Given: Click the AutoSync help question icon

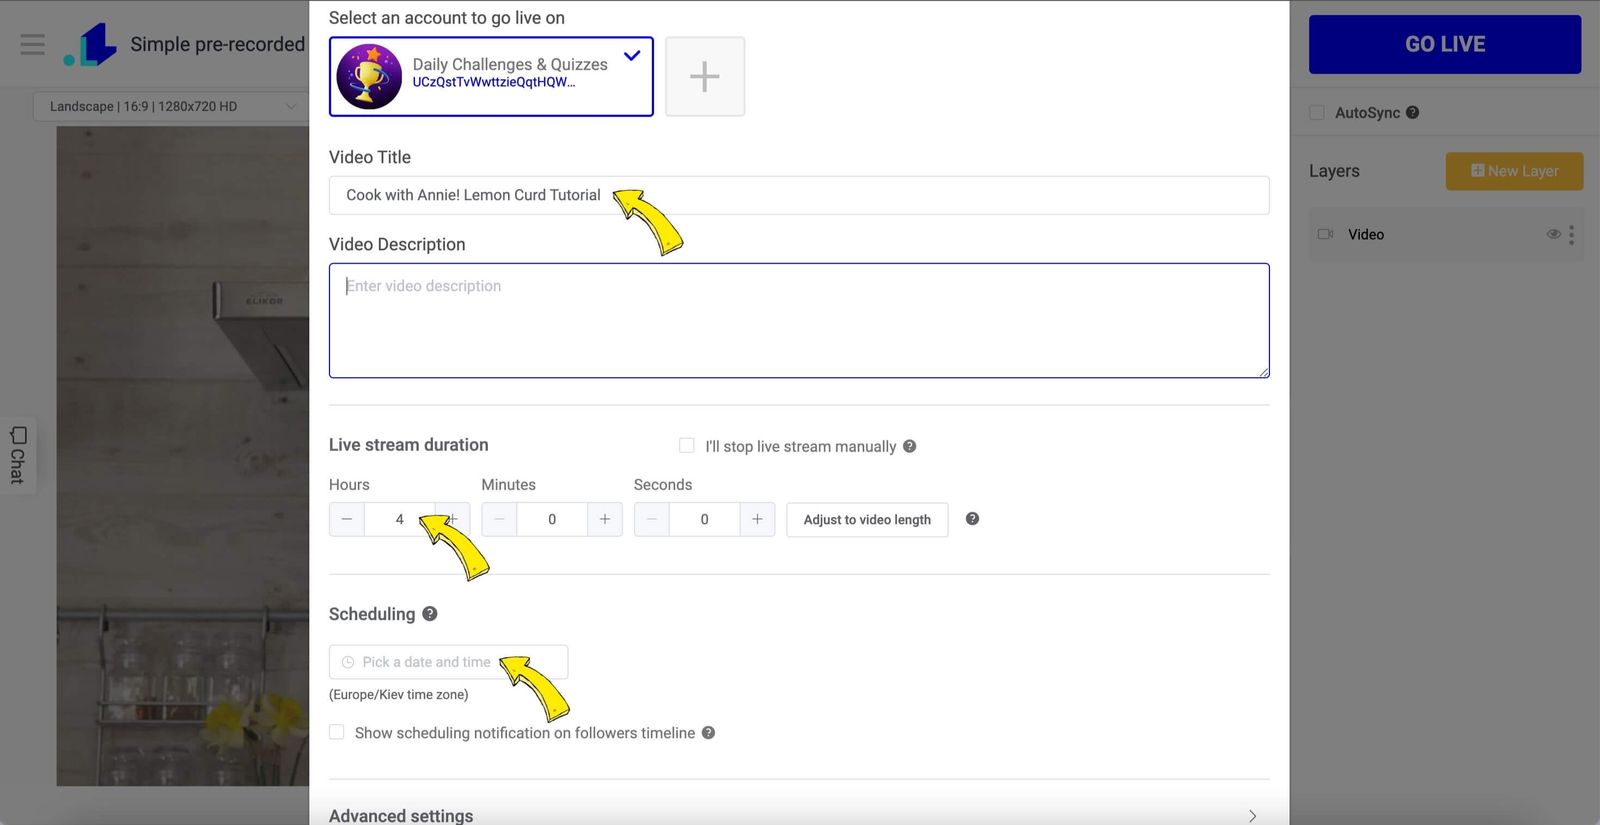Looking at the screenshot, I should coord(1412,113).
